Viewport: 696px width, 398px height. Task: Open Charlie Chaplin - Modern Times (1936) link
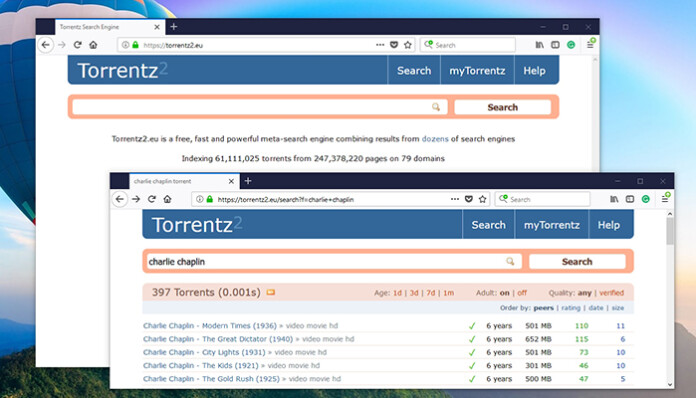click(x=210, y=326)
